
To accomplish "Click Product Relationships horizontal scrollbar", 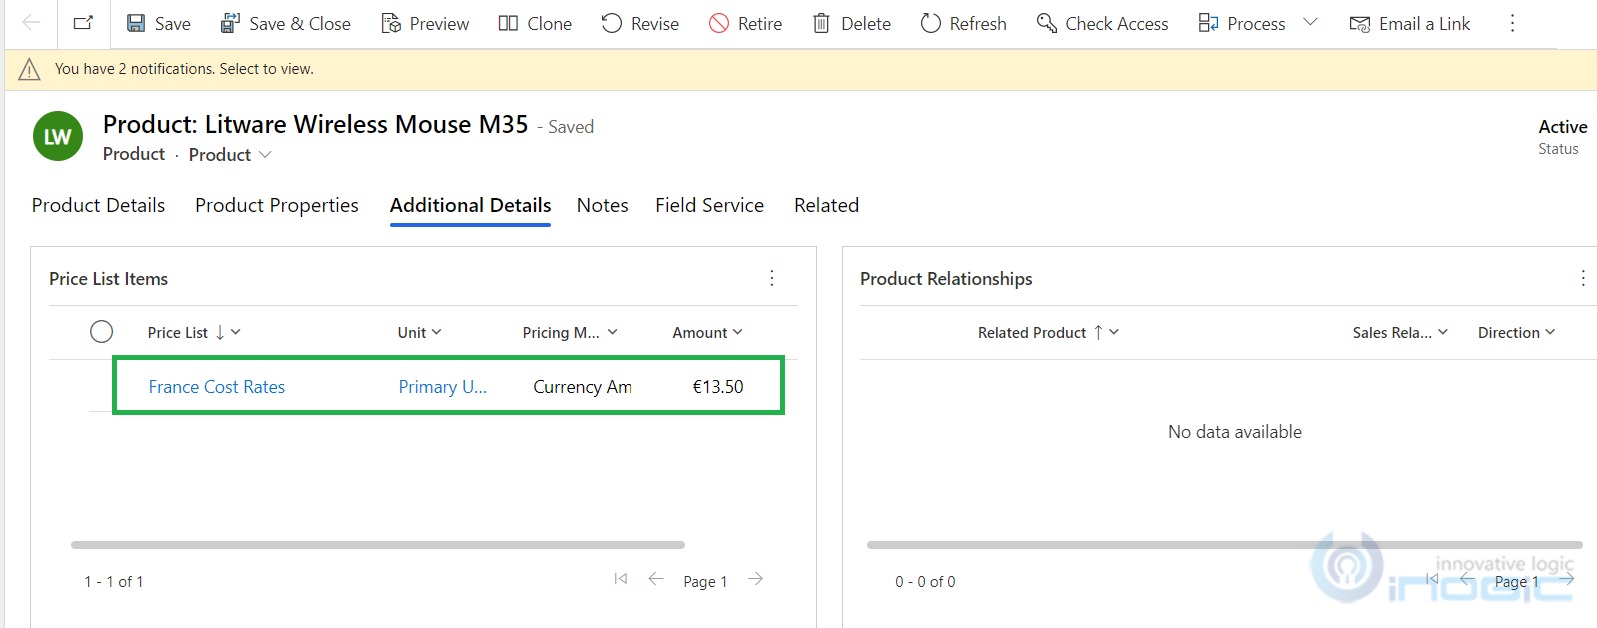I will click(1225, 545).
